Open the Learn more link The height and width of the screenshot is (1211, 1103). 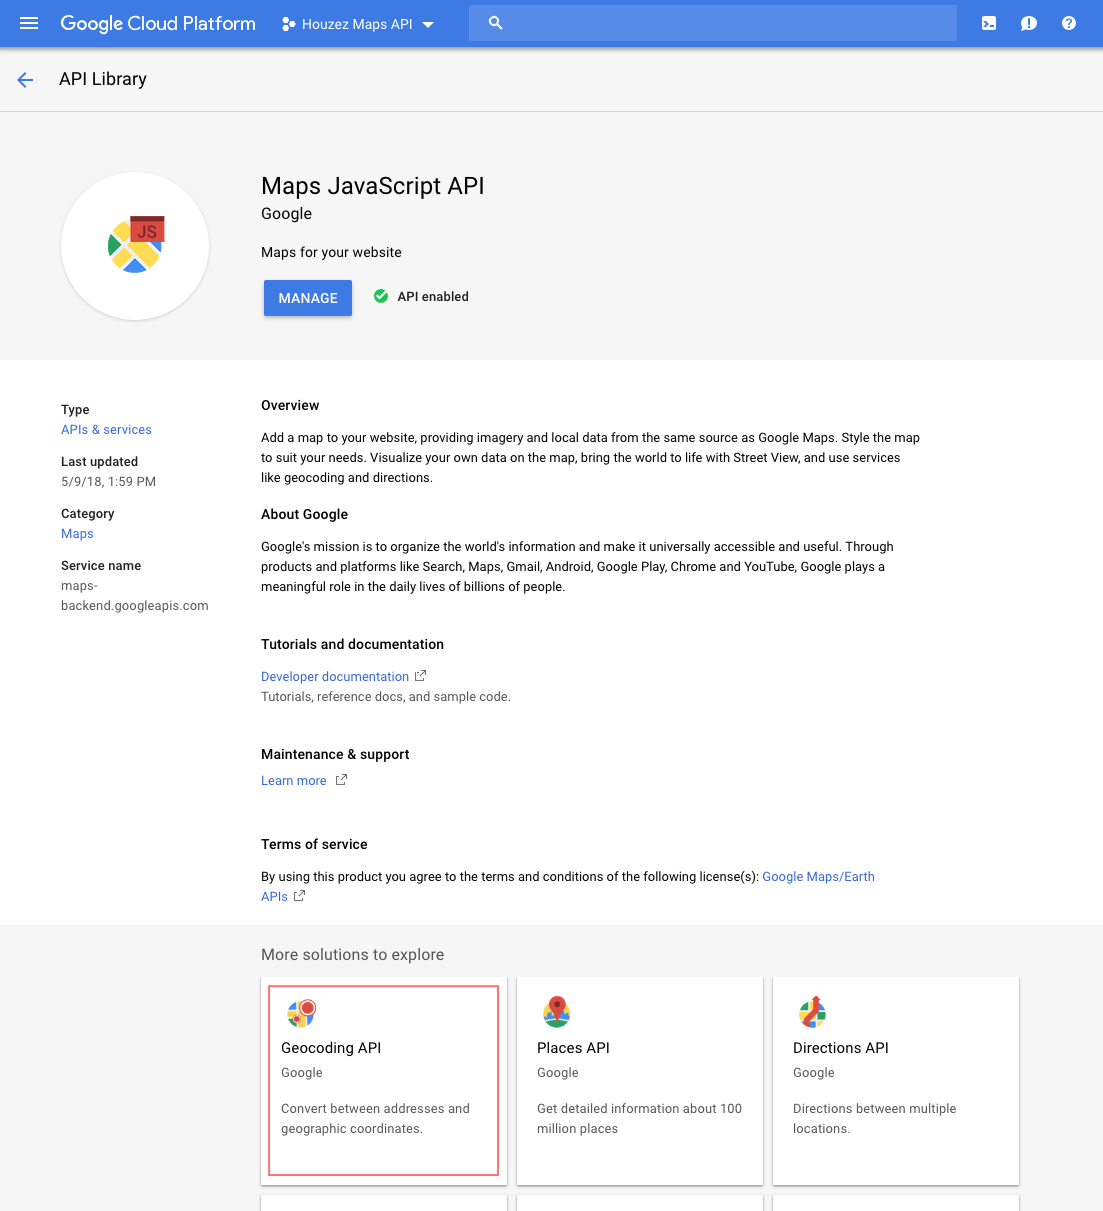(293, 781)
